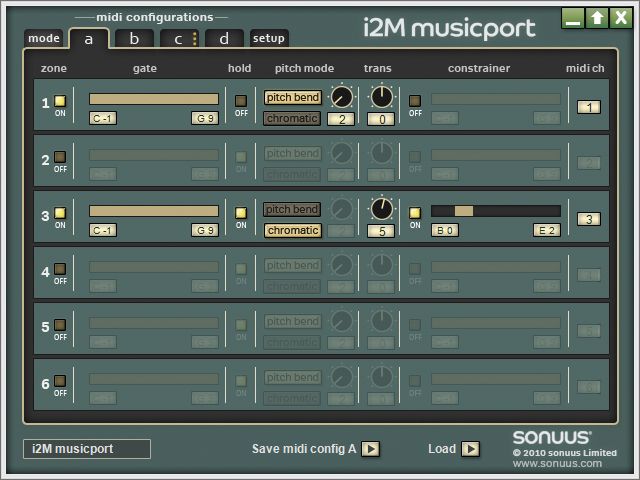Select pitch bend mode for zone 1

pos(292,98)
